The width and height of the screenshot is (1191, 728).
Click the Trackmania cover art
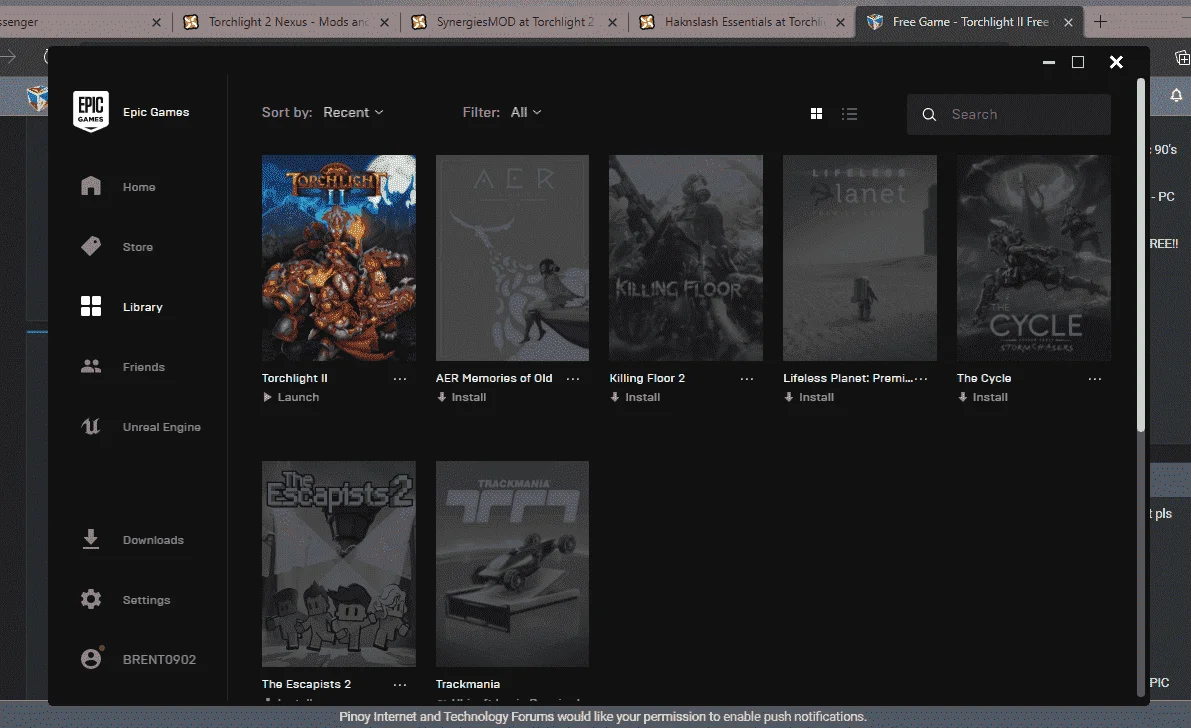point(512,564)
